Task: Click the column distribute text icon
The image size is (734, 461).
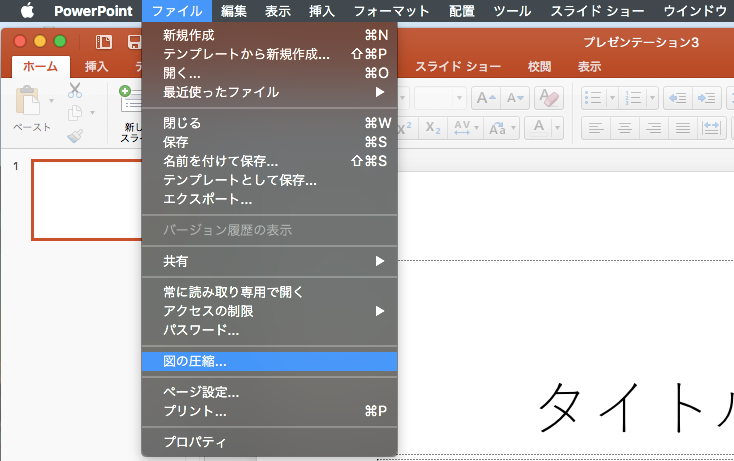Action: coord(712,128)
